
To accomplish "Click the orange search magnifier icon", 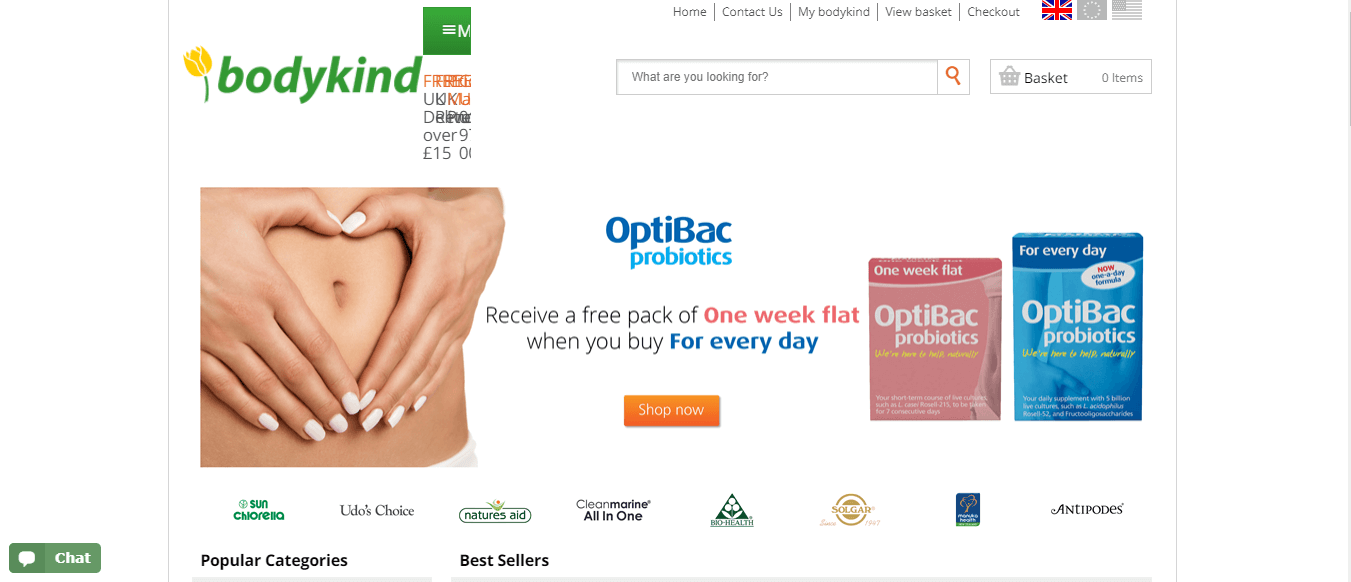I will (x=953, y=77).
